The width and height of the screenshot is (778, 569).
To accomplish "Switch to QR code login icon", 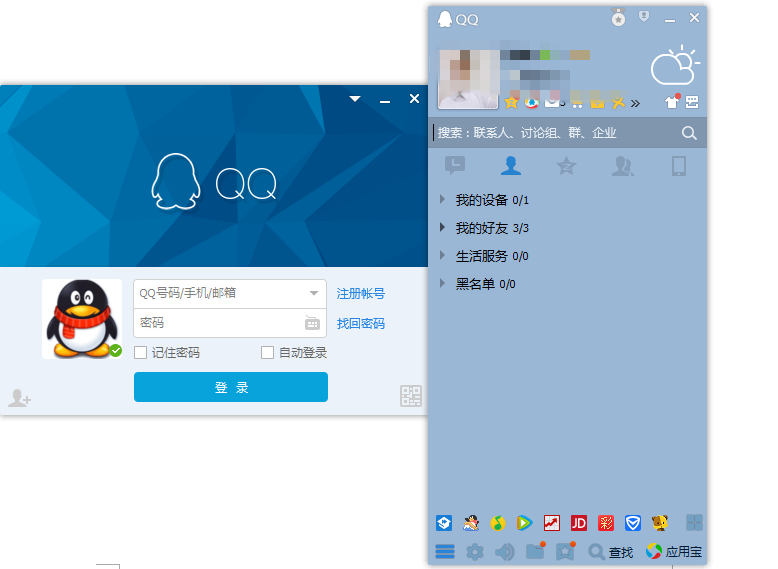I will click(x=411, y=396).
